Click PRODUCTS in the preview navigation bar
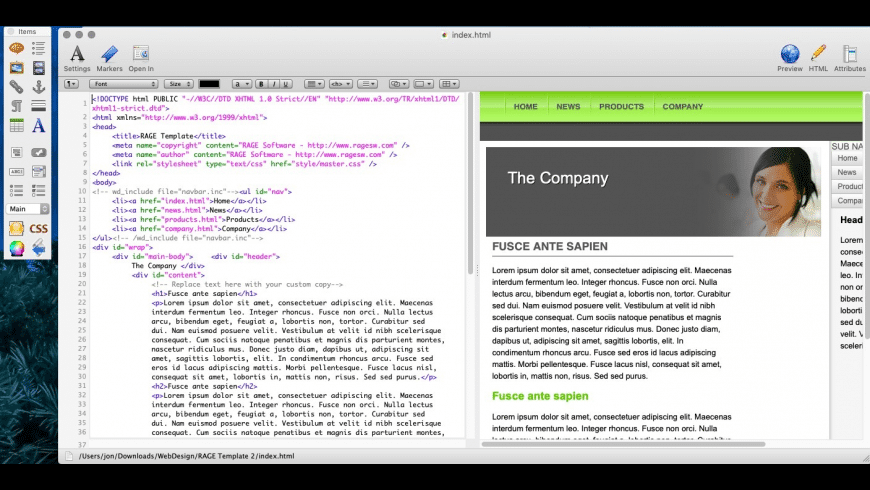 click(x=621, y=107)
